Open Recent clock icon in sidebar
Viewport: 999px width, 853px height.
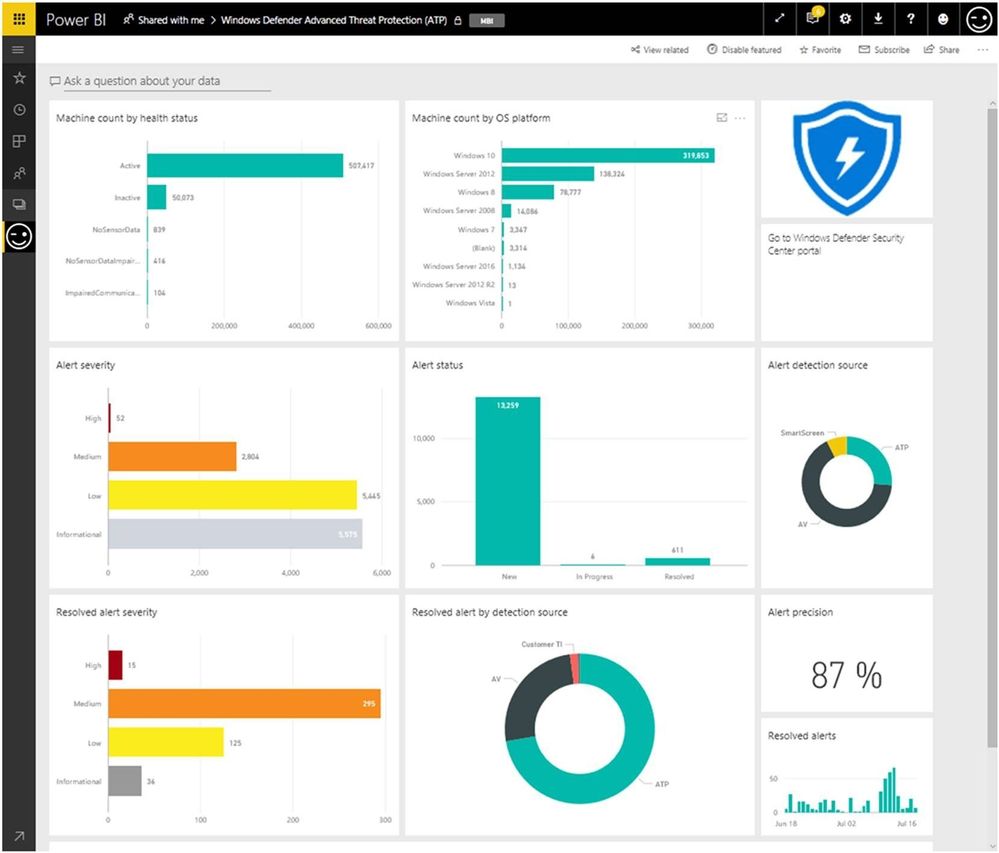point(19,110)
